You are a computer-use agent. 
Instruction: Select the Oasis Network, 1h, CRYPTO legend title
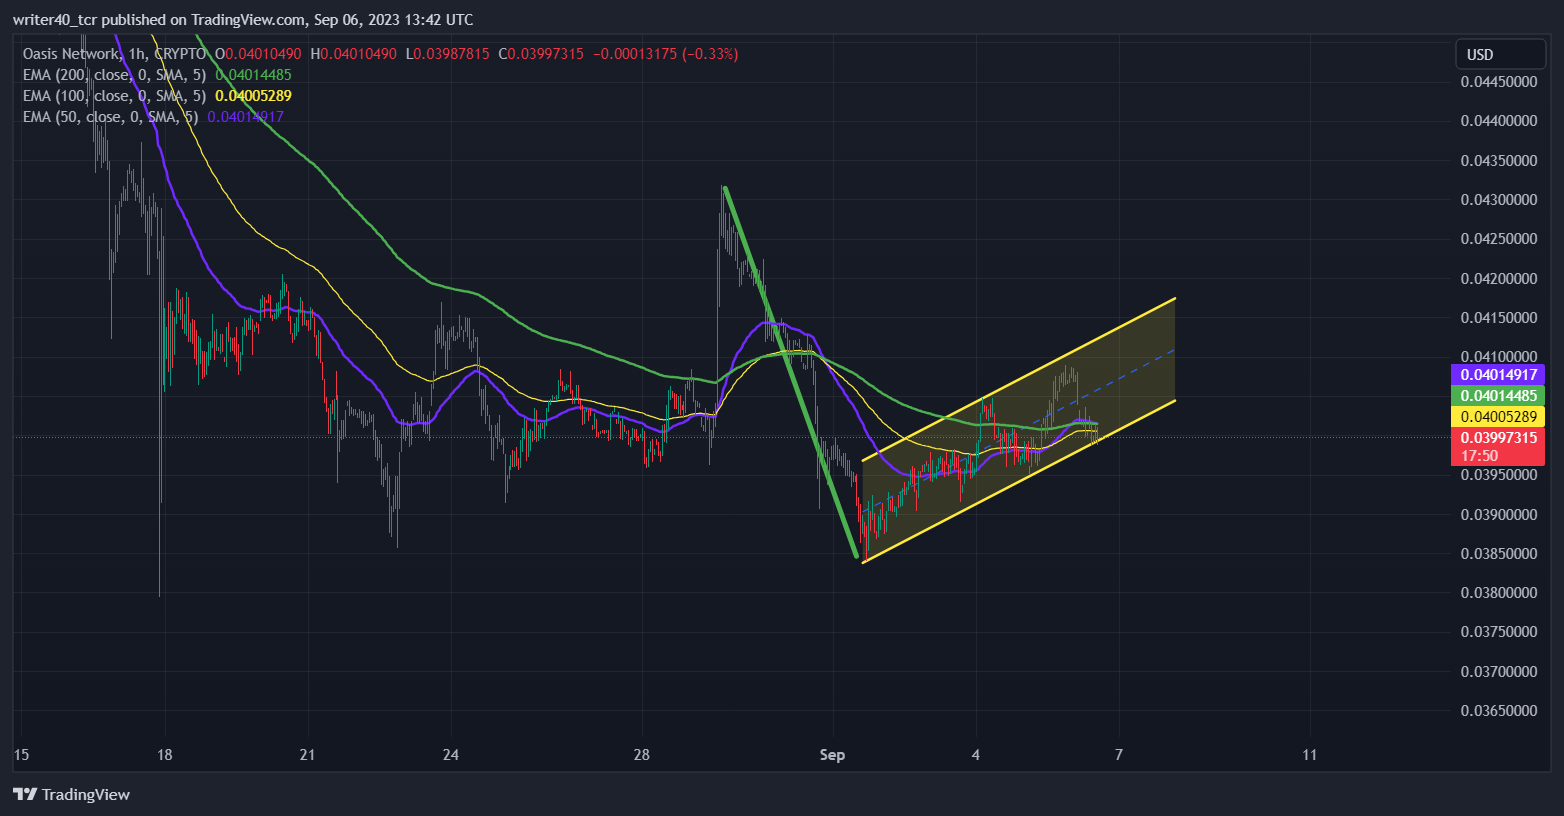pyautogui.click(x=114, y=54)
